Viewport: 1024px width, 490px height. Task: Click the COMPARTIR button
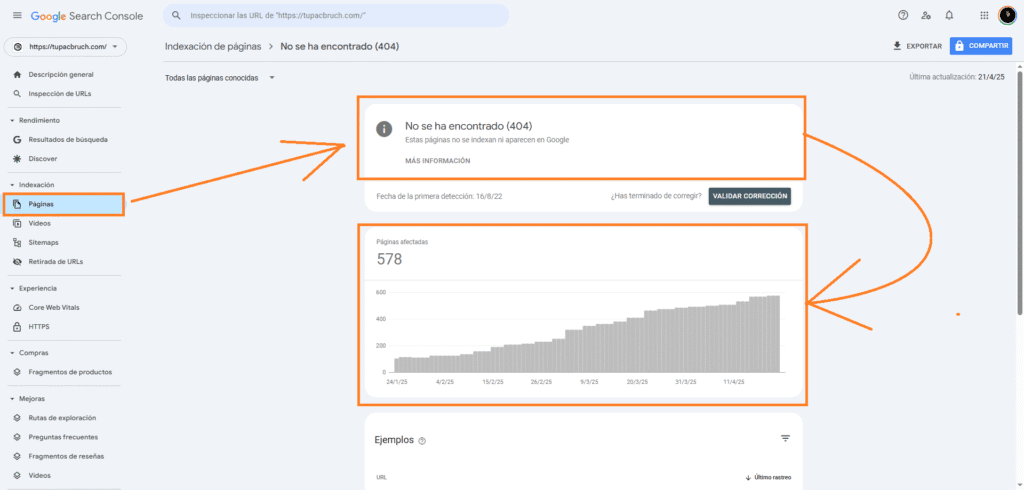point(981,46)
